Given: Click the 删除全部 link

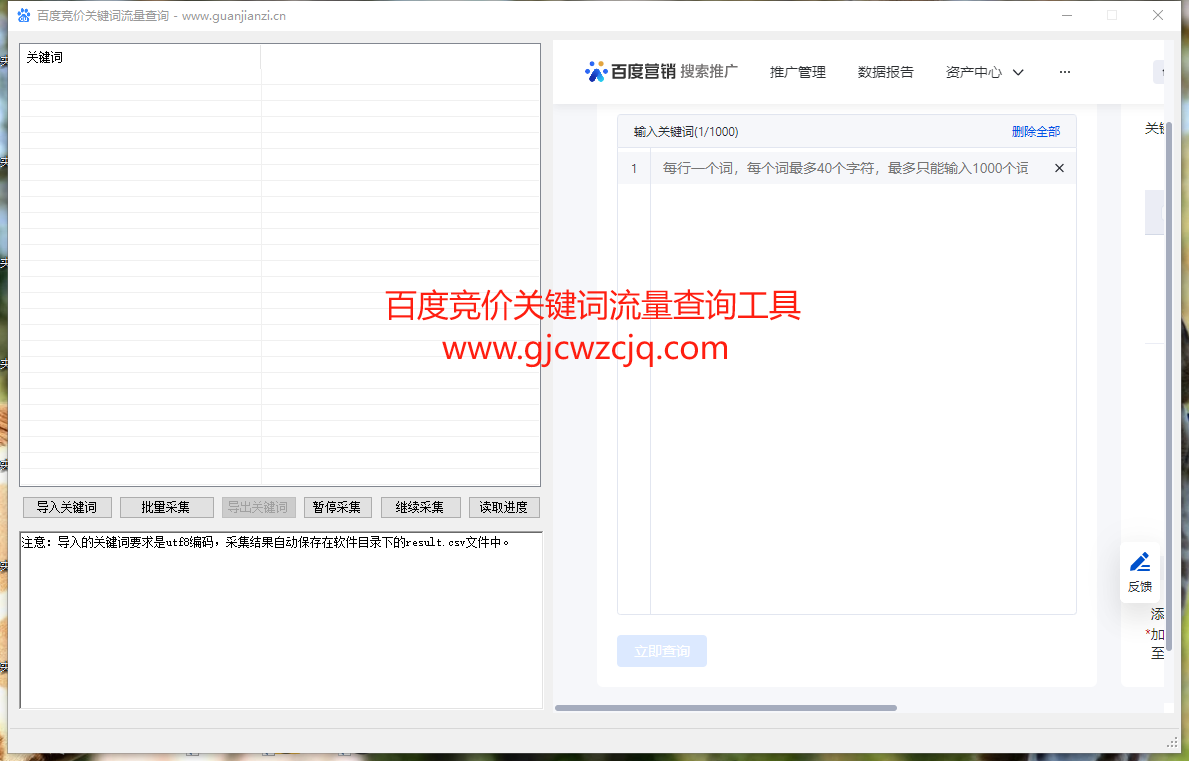Looking at the screenshot, I should point(1036,132).
